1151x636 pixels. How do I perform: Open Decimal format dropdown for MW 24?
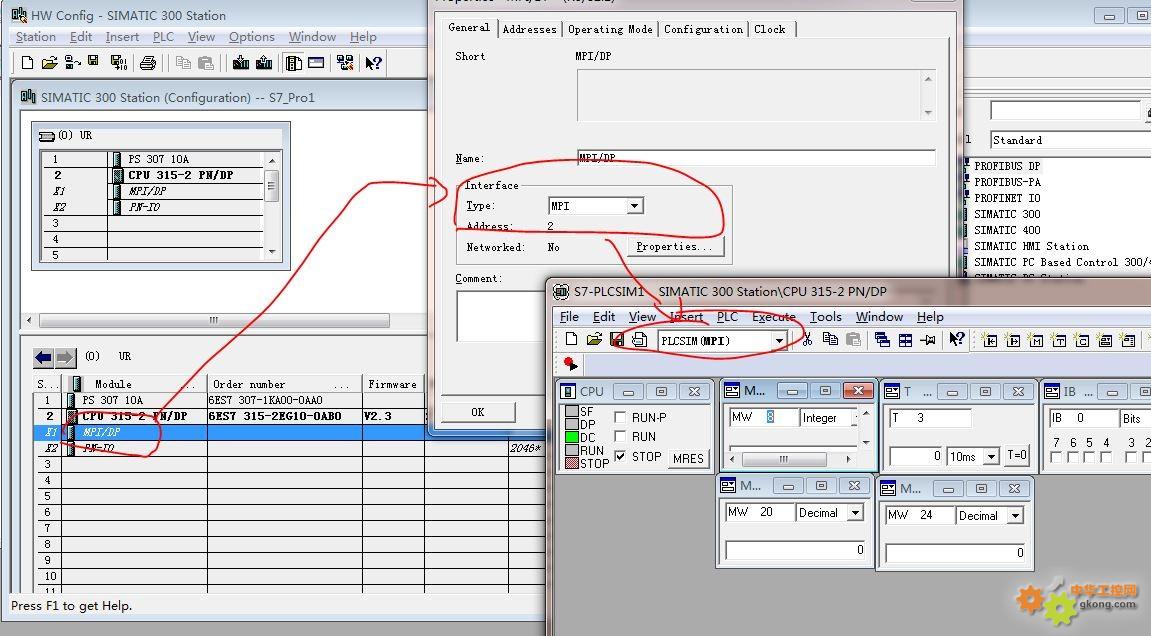[1015, 516]
